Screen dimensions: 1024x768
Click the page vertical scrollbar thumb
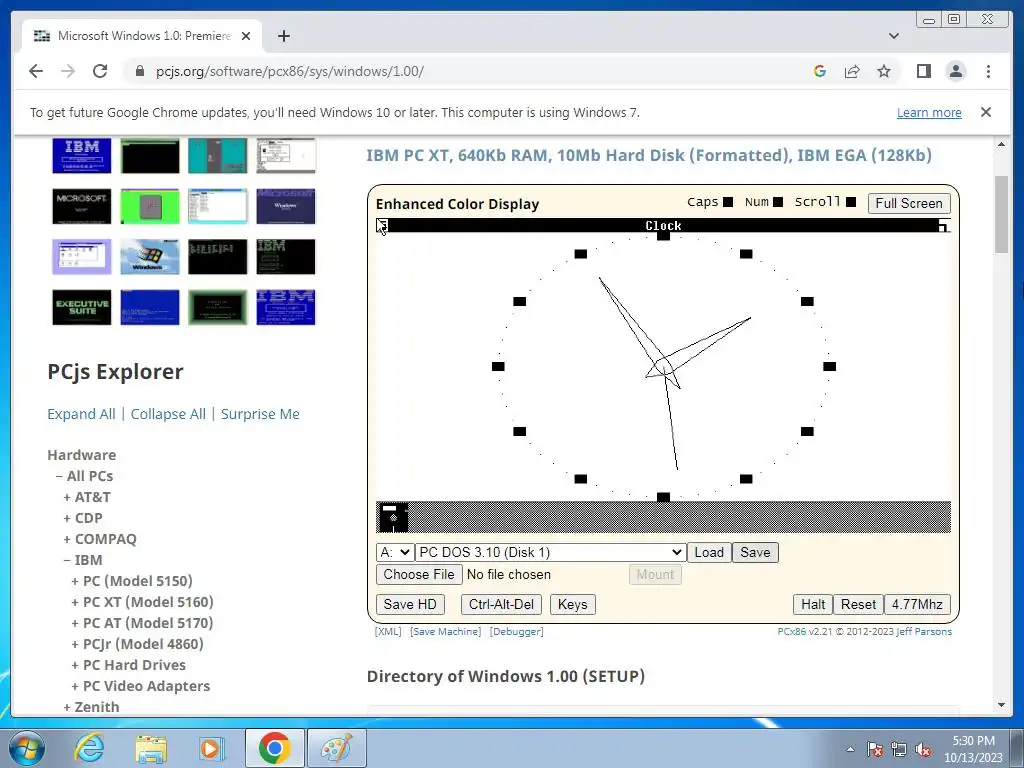point(1001,214)
